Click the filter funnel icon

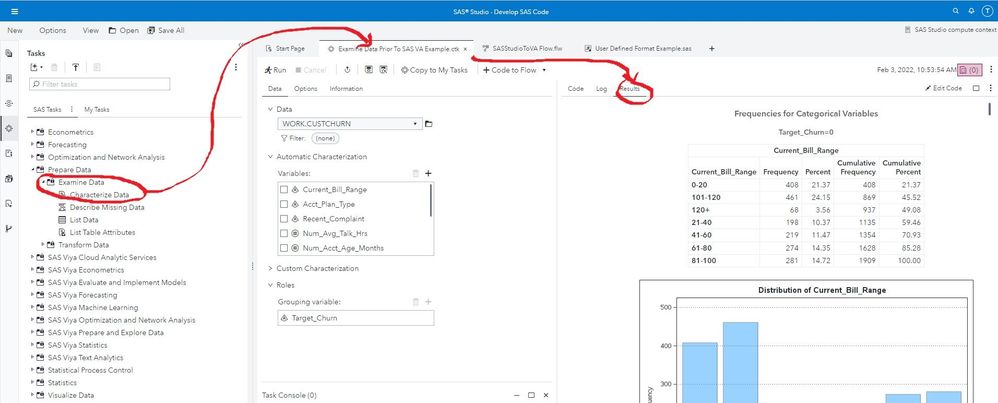pyautogui.click(x=284, y=138)
